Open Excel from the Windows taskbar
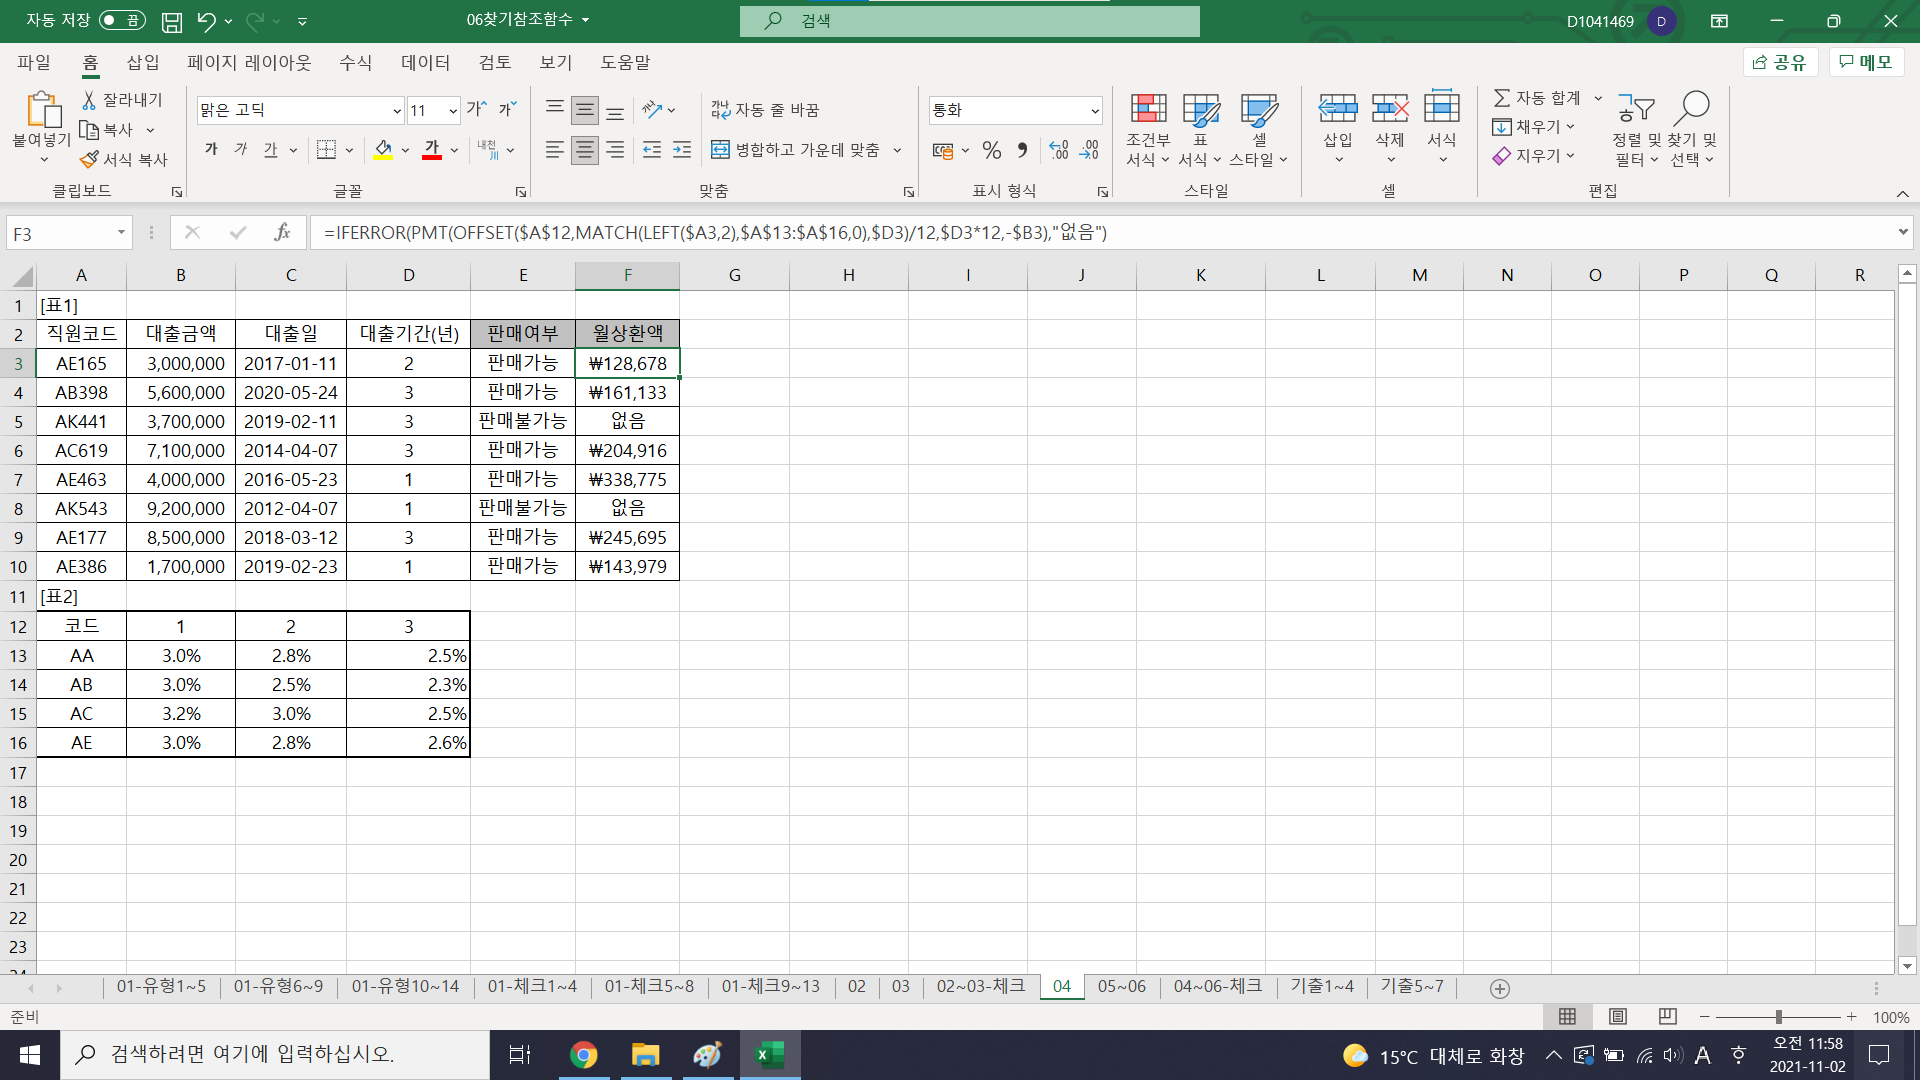This screenshot has width=1920, height=1080. tap(770, 1055)
